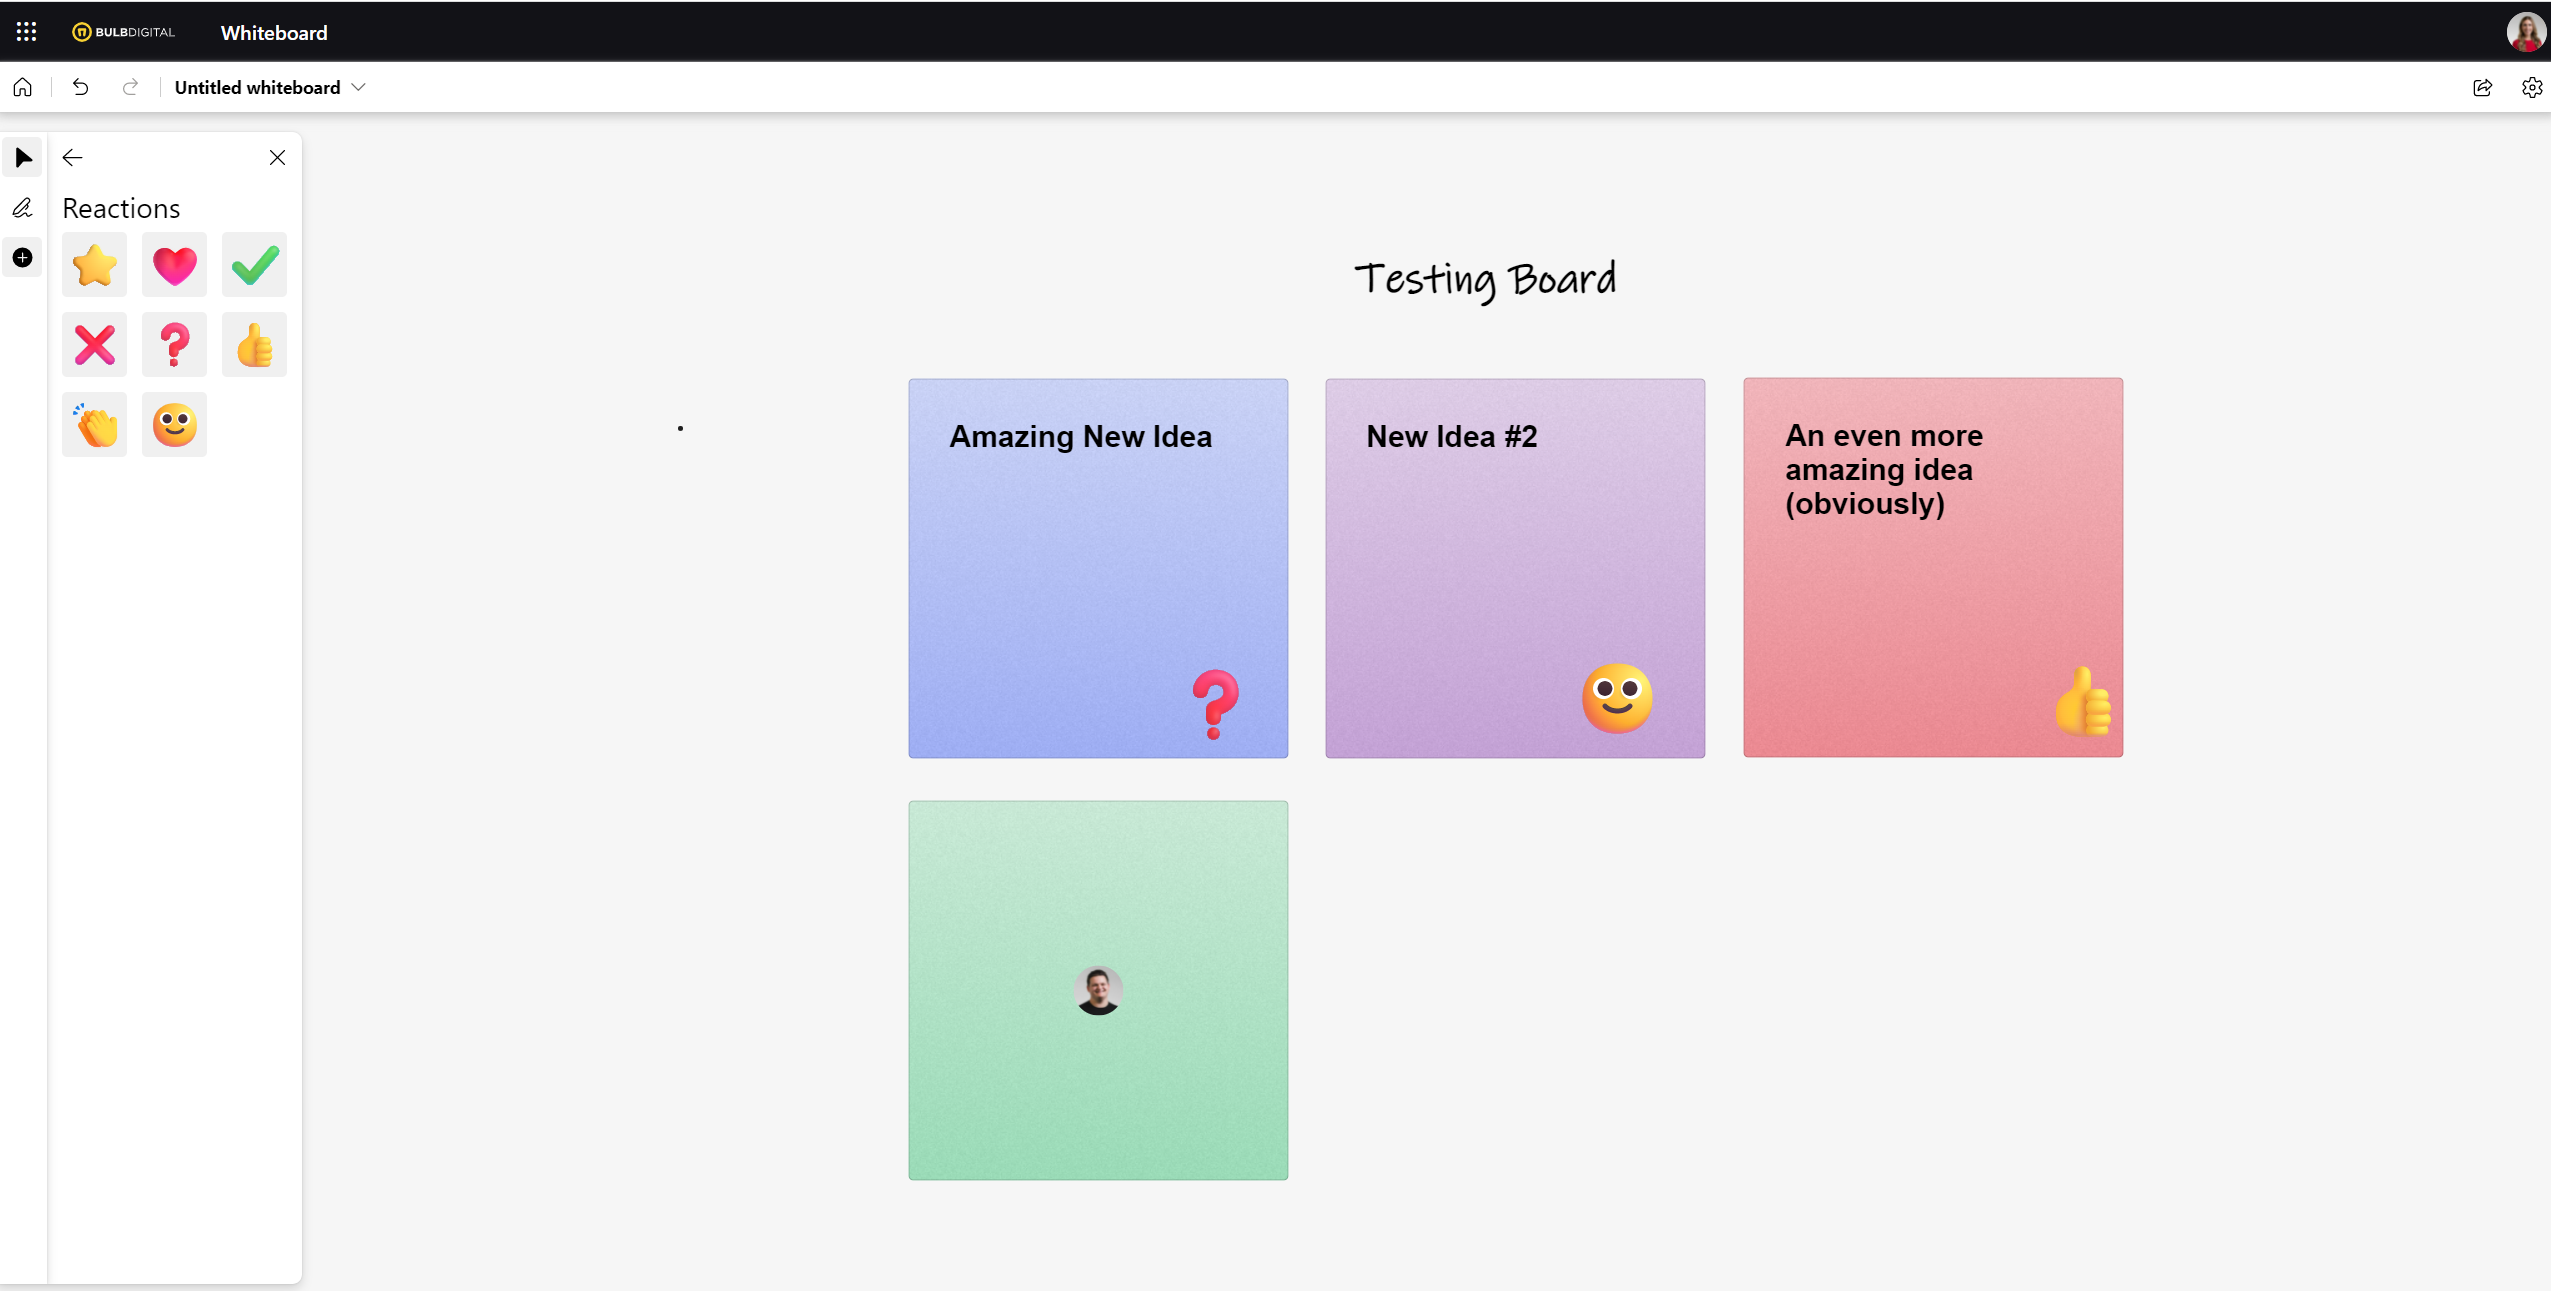Pick the heart reaction
2551x1291 pixels.
pyautogui.click(x=175, y=265)
